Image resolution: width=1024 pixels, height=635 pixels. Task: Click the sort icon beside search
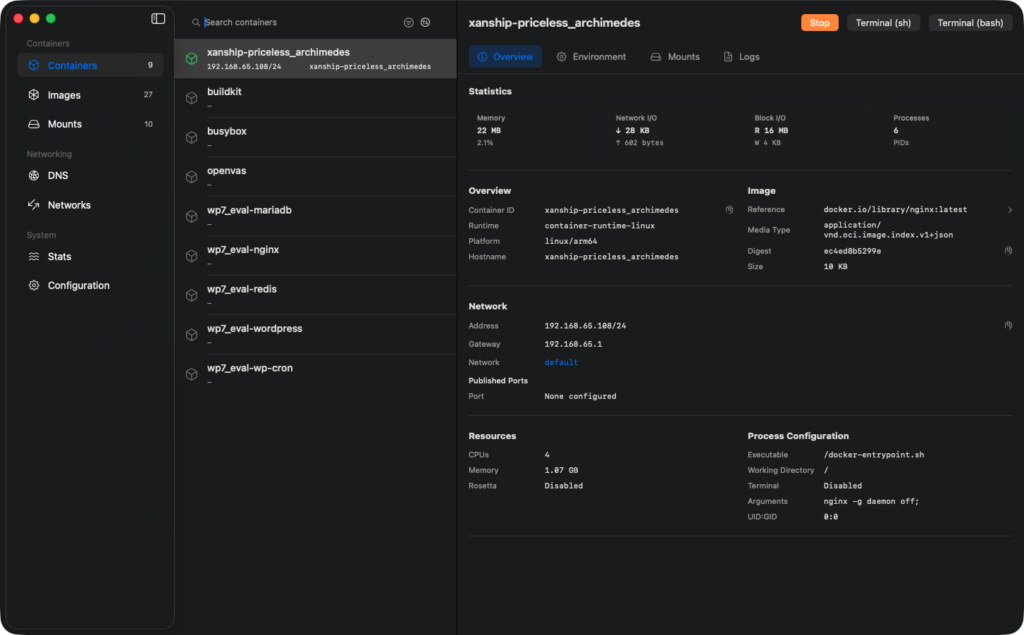click(425, 22)
